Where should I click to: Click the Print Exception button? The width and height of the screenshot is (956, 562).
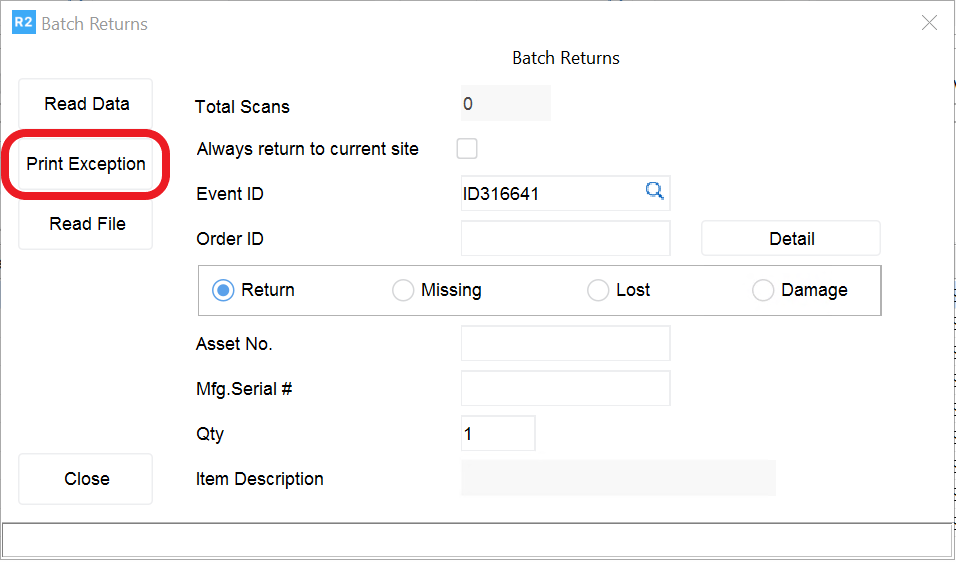(x=86, y=164)
